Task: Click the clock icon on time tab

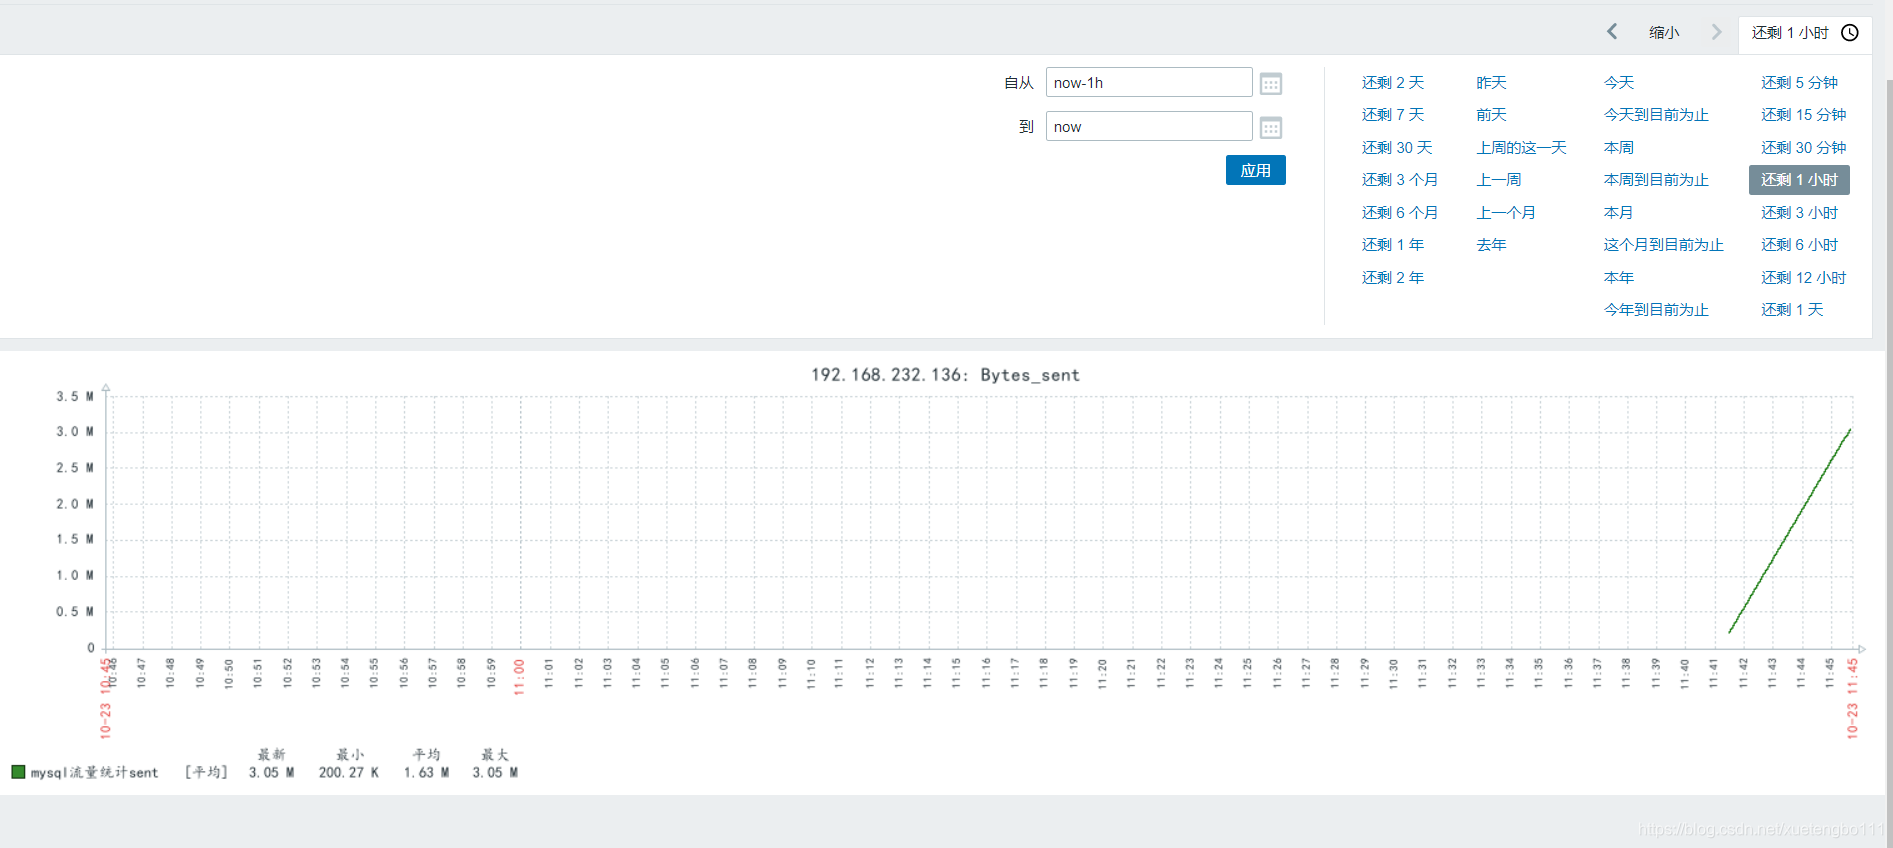Action: click(1850, 33)
